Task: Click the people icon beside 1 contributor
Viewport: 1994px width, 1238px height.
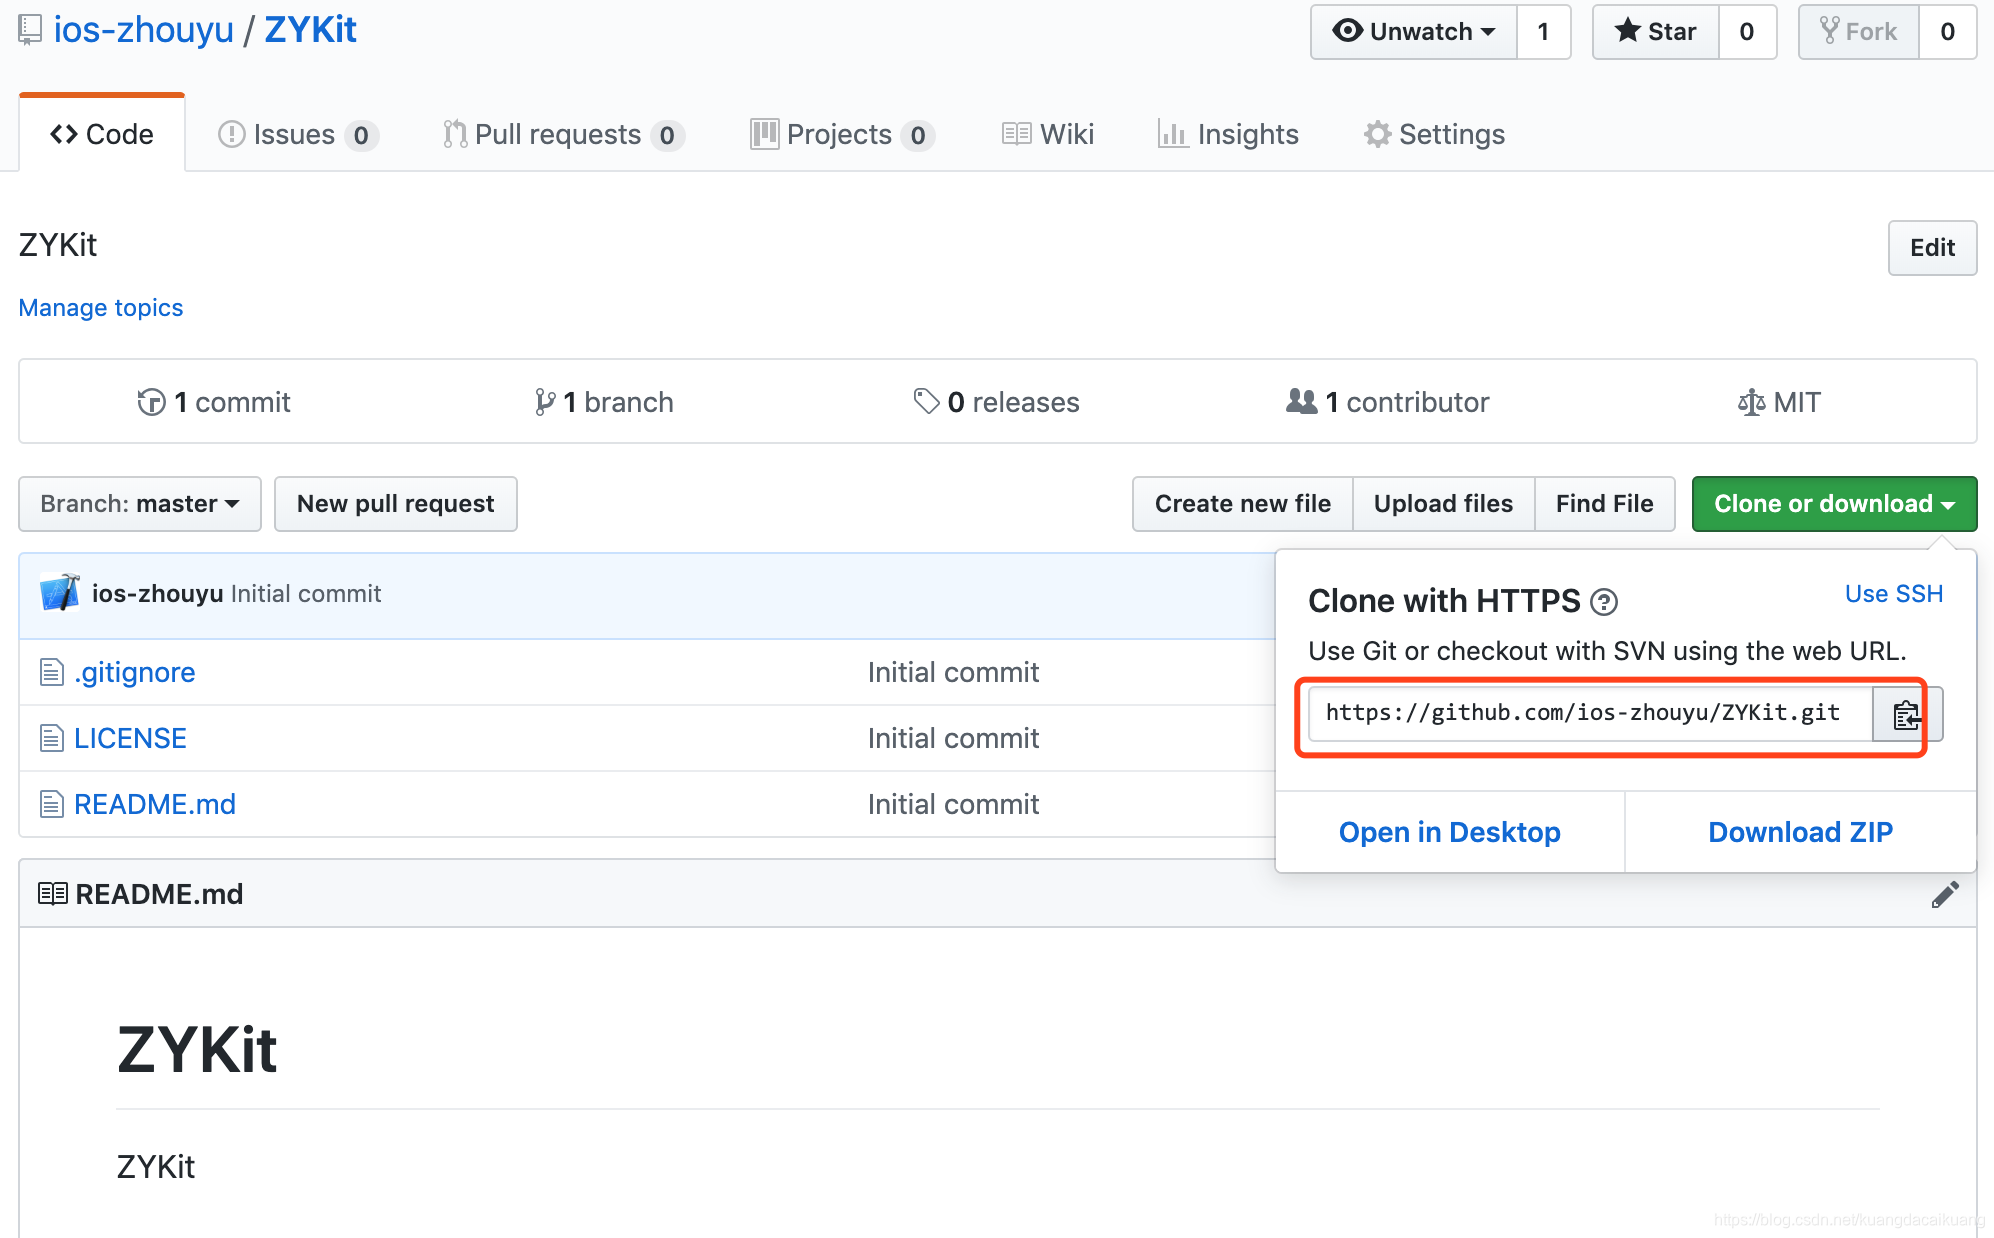Action: pyautogui.click(x=1301, y=402)
